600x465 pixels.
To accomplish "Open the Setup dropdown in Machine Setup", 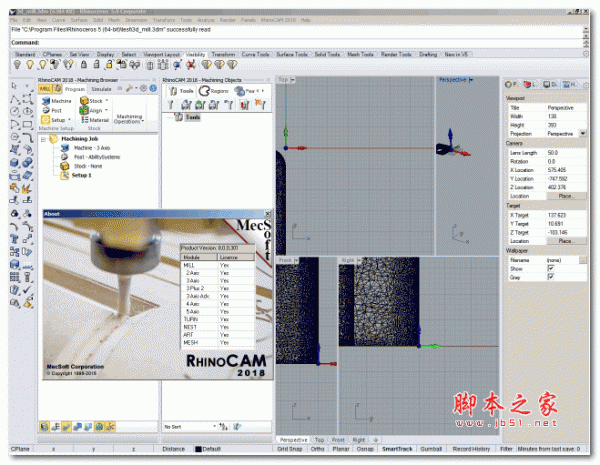I will (x=56, y=120).
